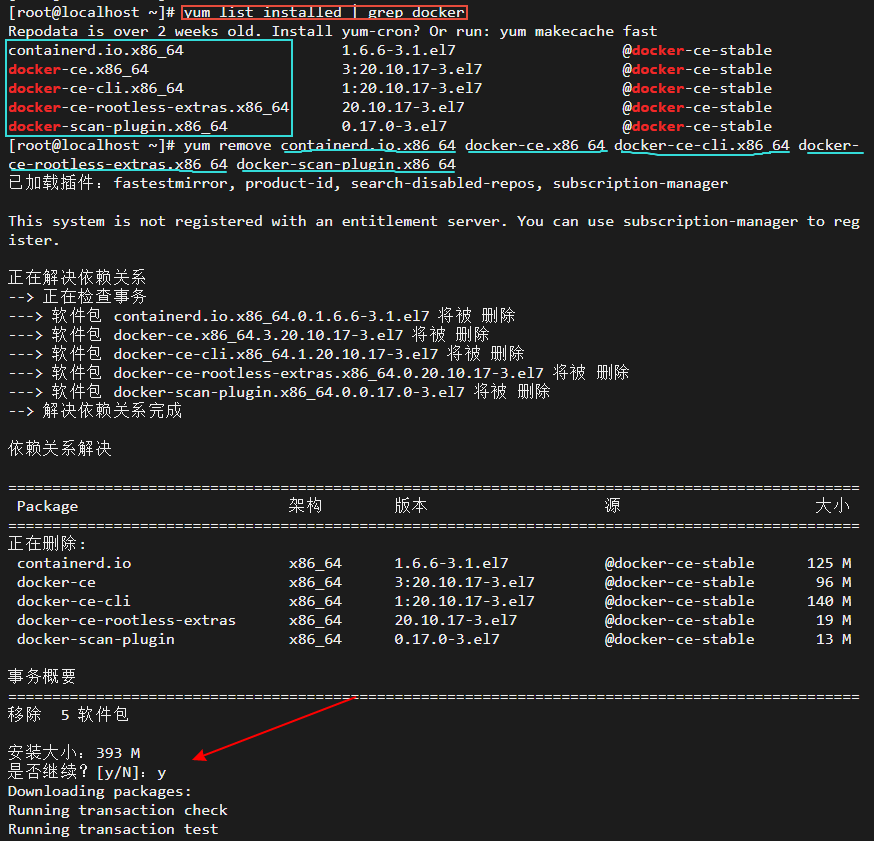Screen dimensions: 874x841
Task: Click '源' column header
Action: pos(613,506)
